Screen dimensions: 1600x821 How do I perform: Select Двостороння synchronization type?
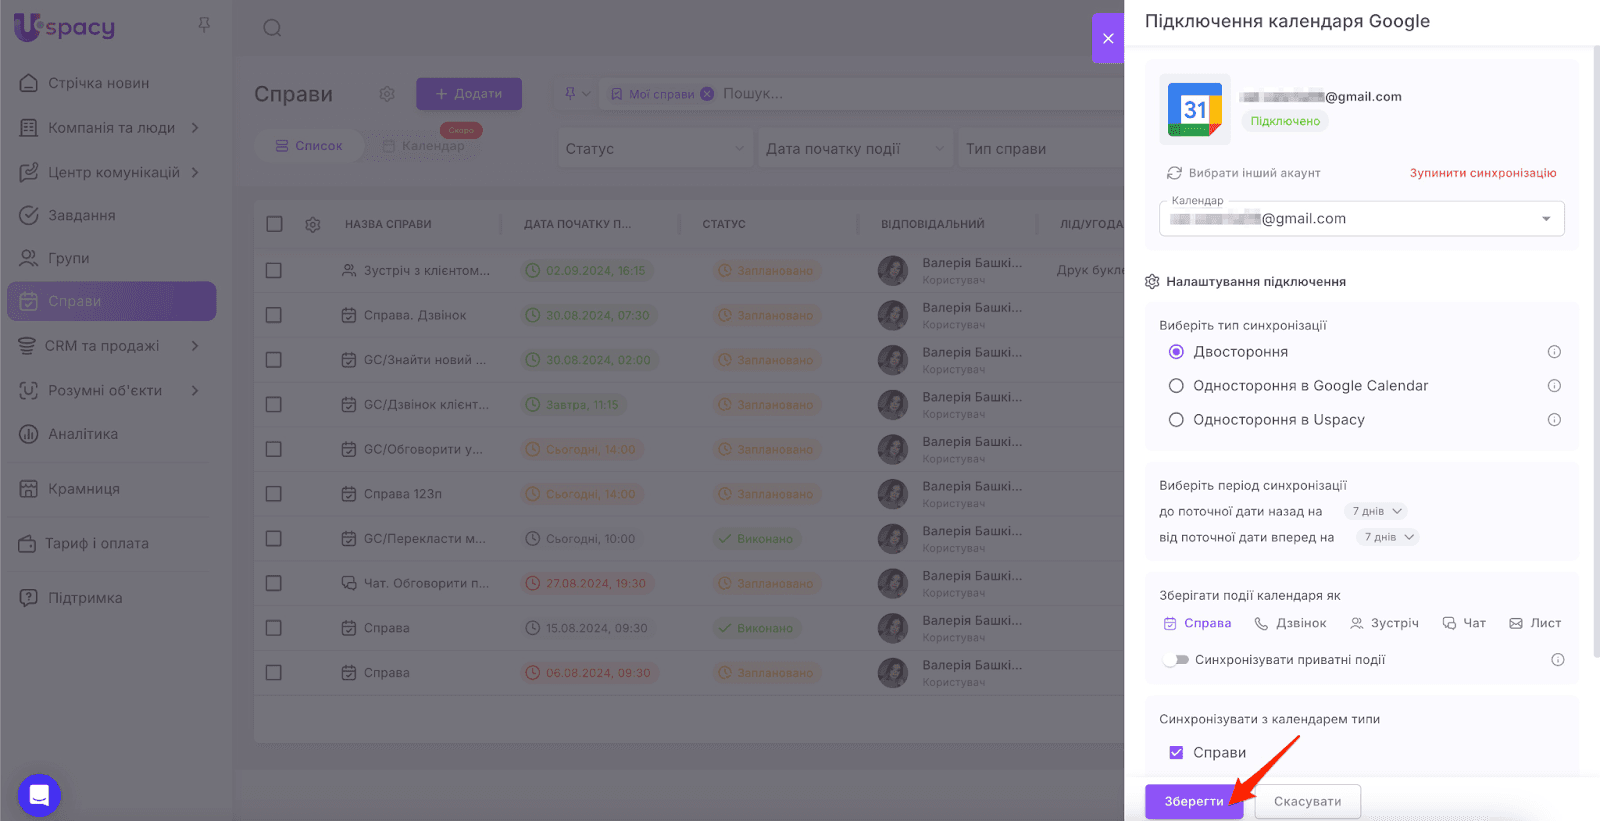coord(1176,352)
